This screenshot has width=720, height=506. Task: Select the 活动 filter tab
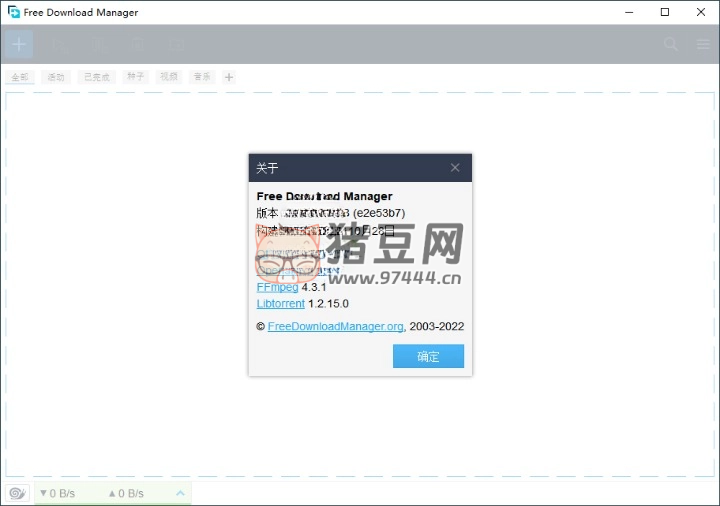click(x=56, y=77)
